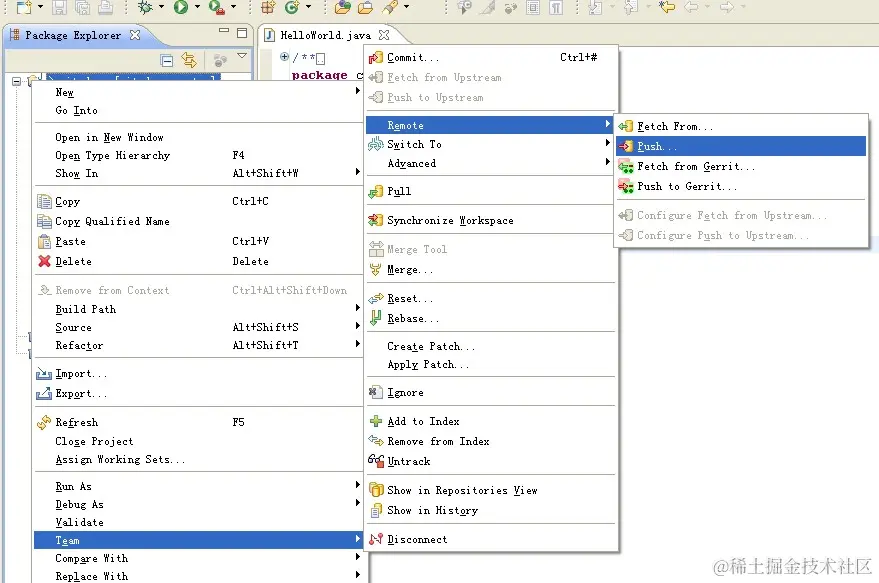Choose Disconnect in Team menu
This screenshot has width=879, height=583.
point(492,539)
